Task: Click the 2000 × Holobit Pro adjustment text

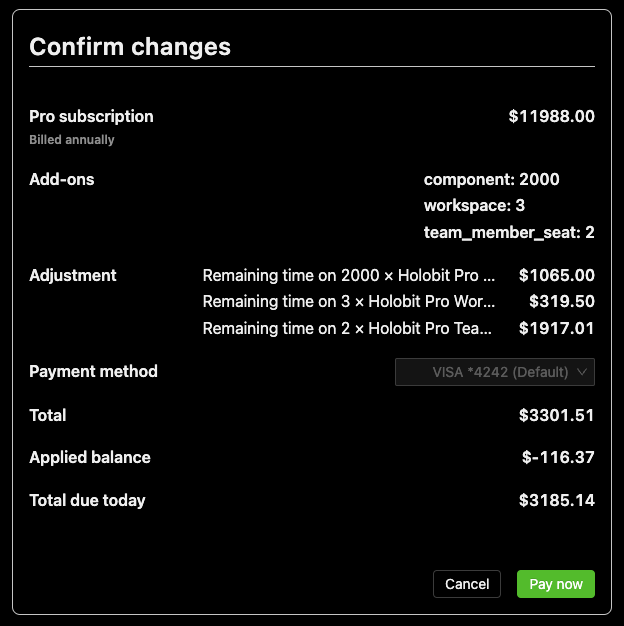Action: [349, 275]
